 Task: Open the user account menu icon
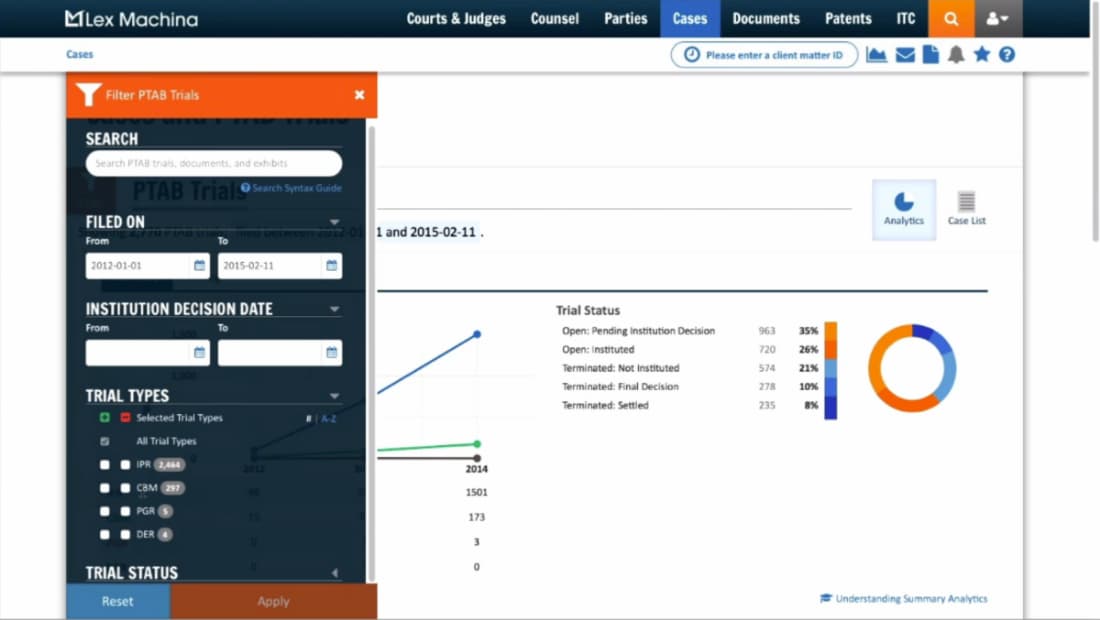point(998,19)
